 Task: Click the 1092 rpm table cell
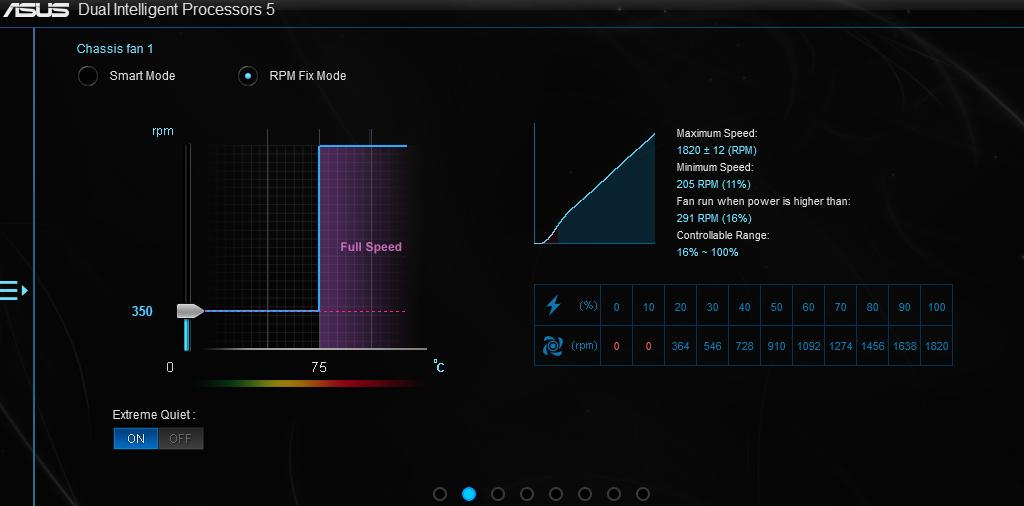click(x=808, y=346)
